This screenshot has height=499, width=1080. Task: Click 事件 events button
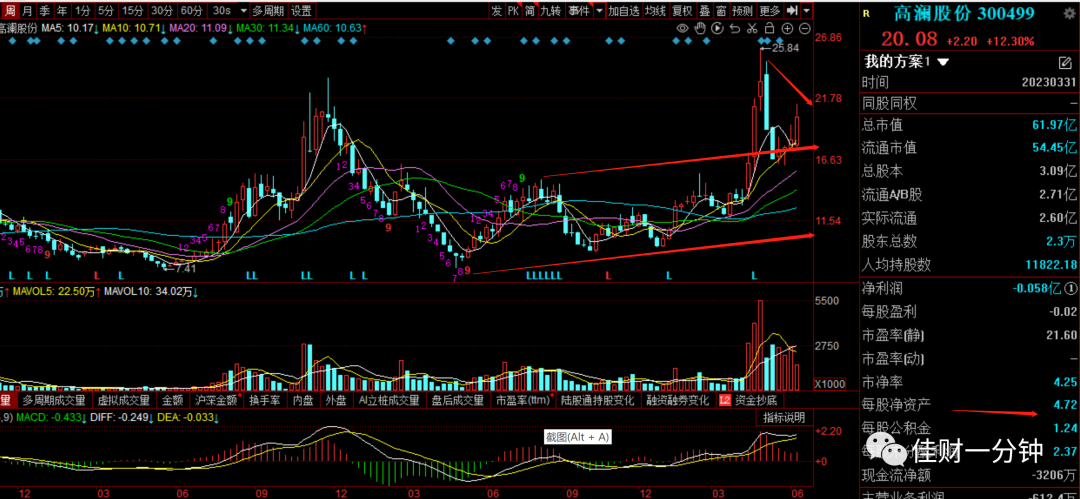click(x=579, y=10)
